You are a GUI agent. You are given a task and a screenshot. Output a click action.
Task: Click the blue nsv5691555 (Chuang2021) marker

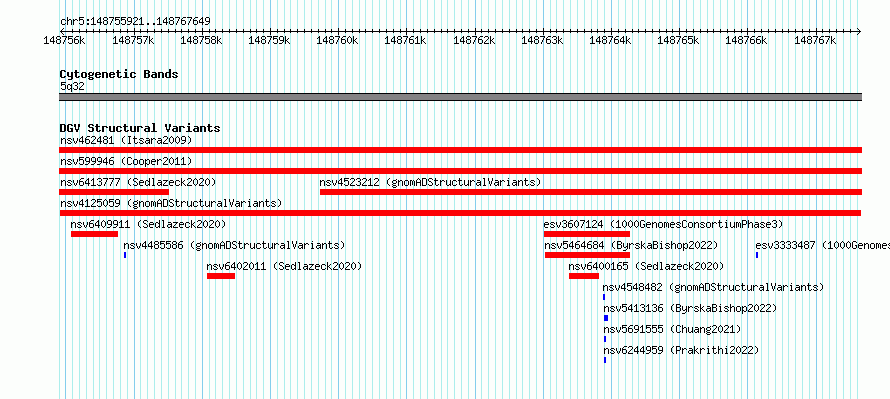(x=605, y=339)
